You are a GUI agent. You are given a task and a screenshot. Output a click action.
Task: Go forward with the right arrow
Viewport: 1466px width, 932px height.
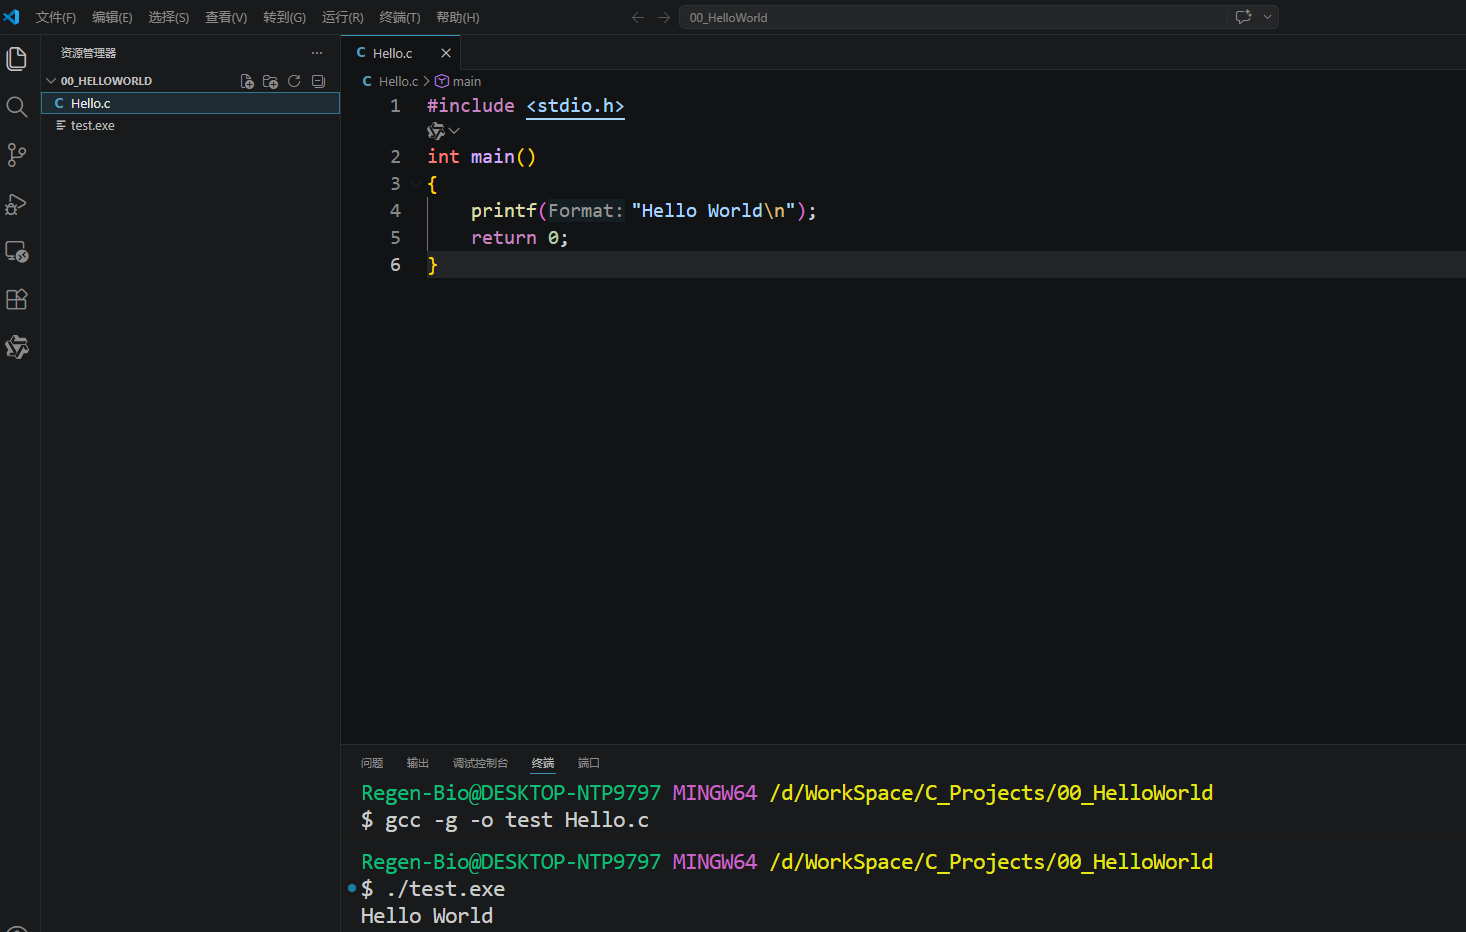pos(664,17)
